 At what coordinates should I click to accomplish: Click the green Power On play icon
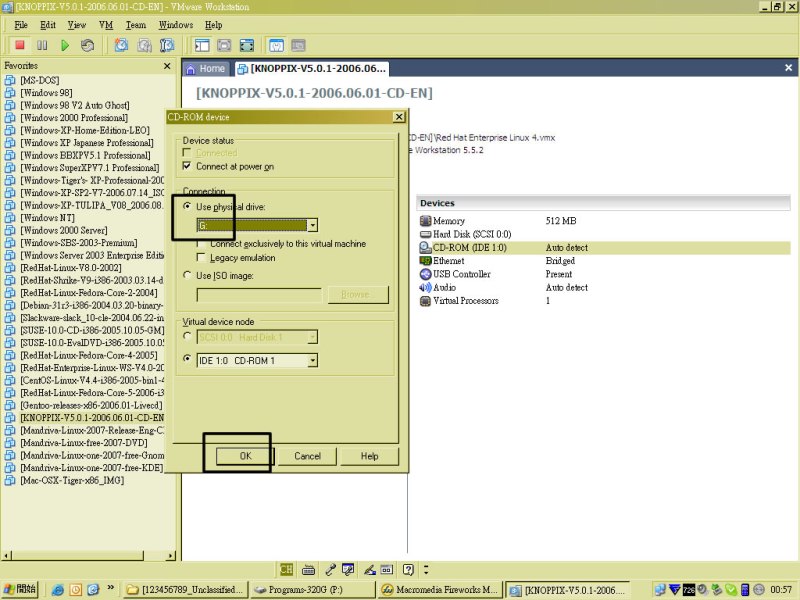coord(65,45)
